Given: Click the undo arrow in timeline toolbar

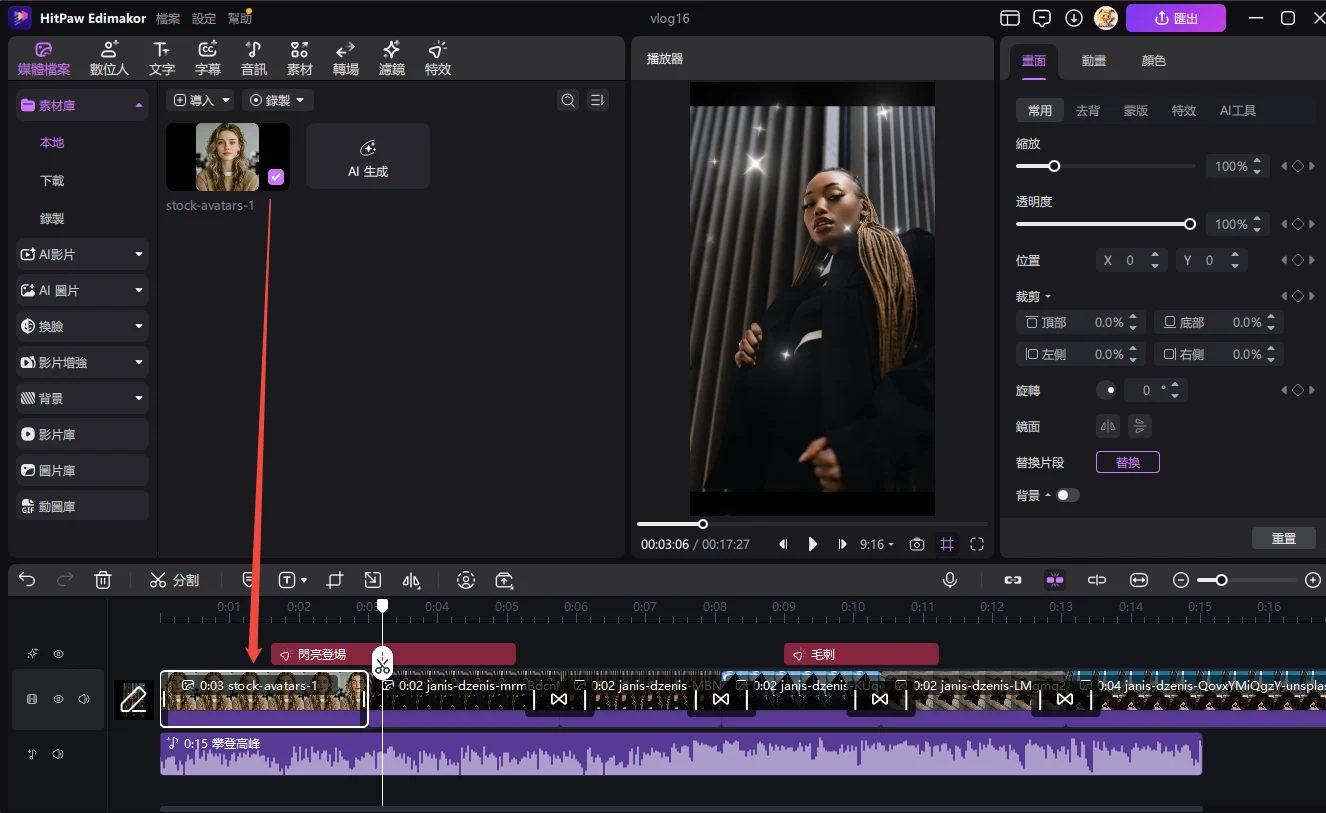Looking at the screenshot, I should (x=27, y=580).
